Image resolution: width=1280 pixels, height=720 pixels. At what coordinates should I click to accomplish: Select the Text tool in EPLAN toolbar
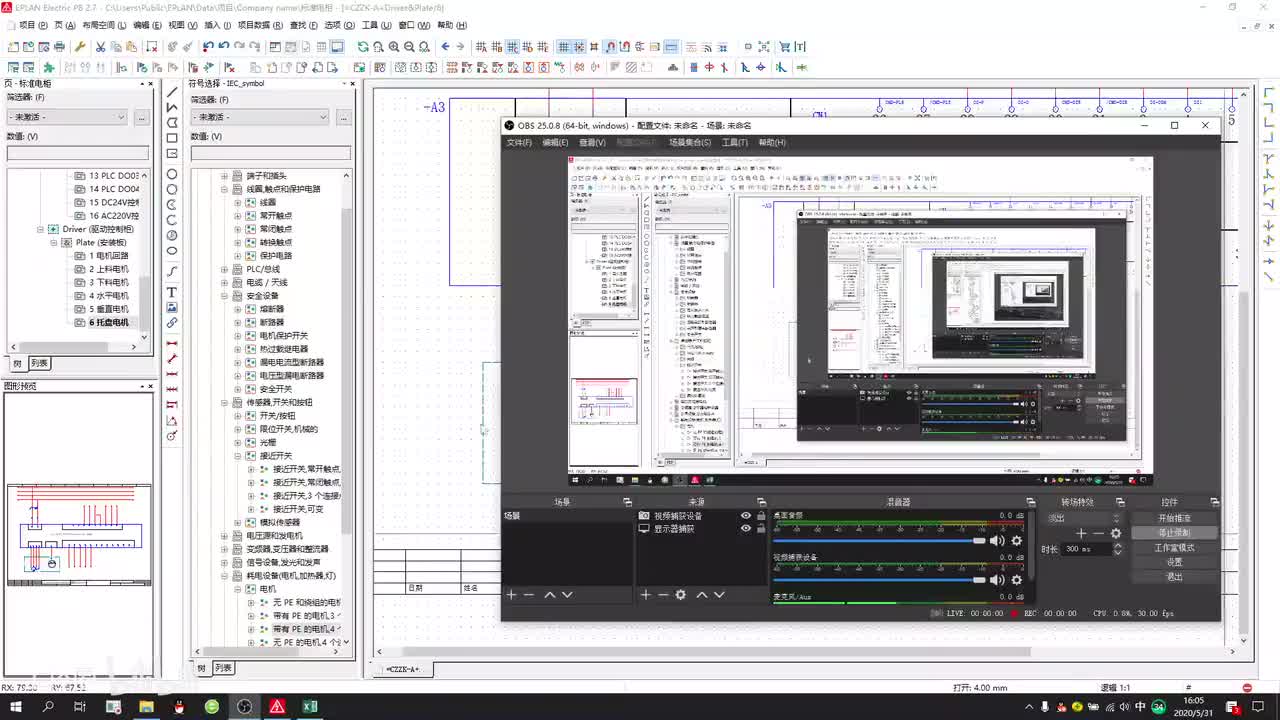[x=172, y=292]
